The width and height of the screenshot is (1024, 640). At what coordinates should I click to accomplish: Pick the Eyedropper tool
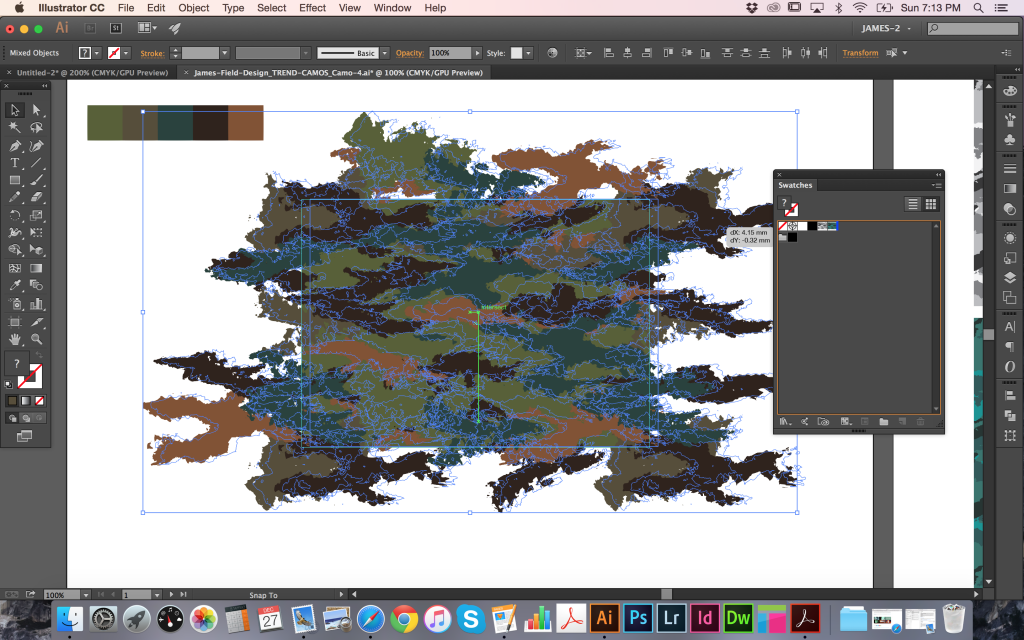(15, 285)
